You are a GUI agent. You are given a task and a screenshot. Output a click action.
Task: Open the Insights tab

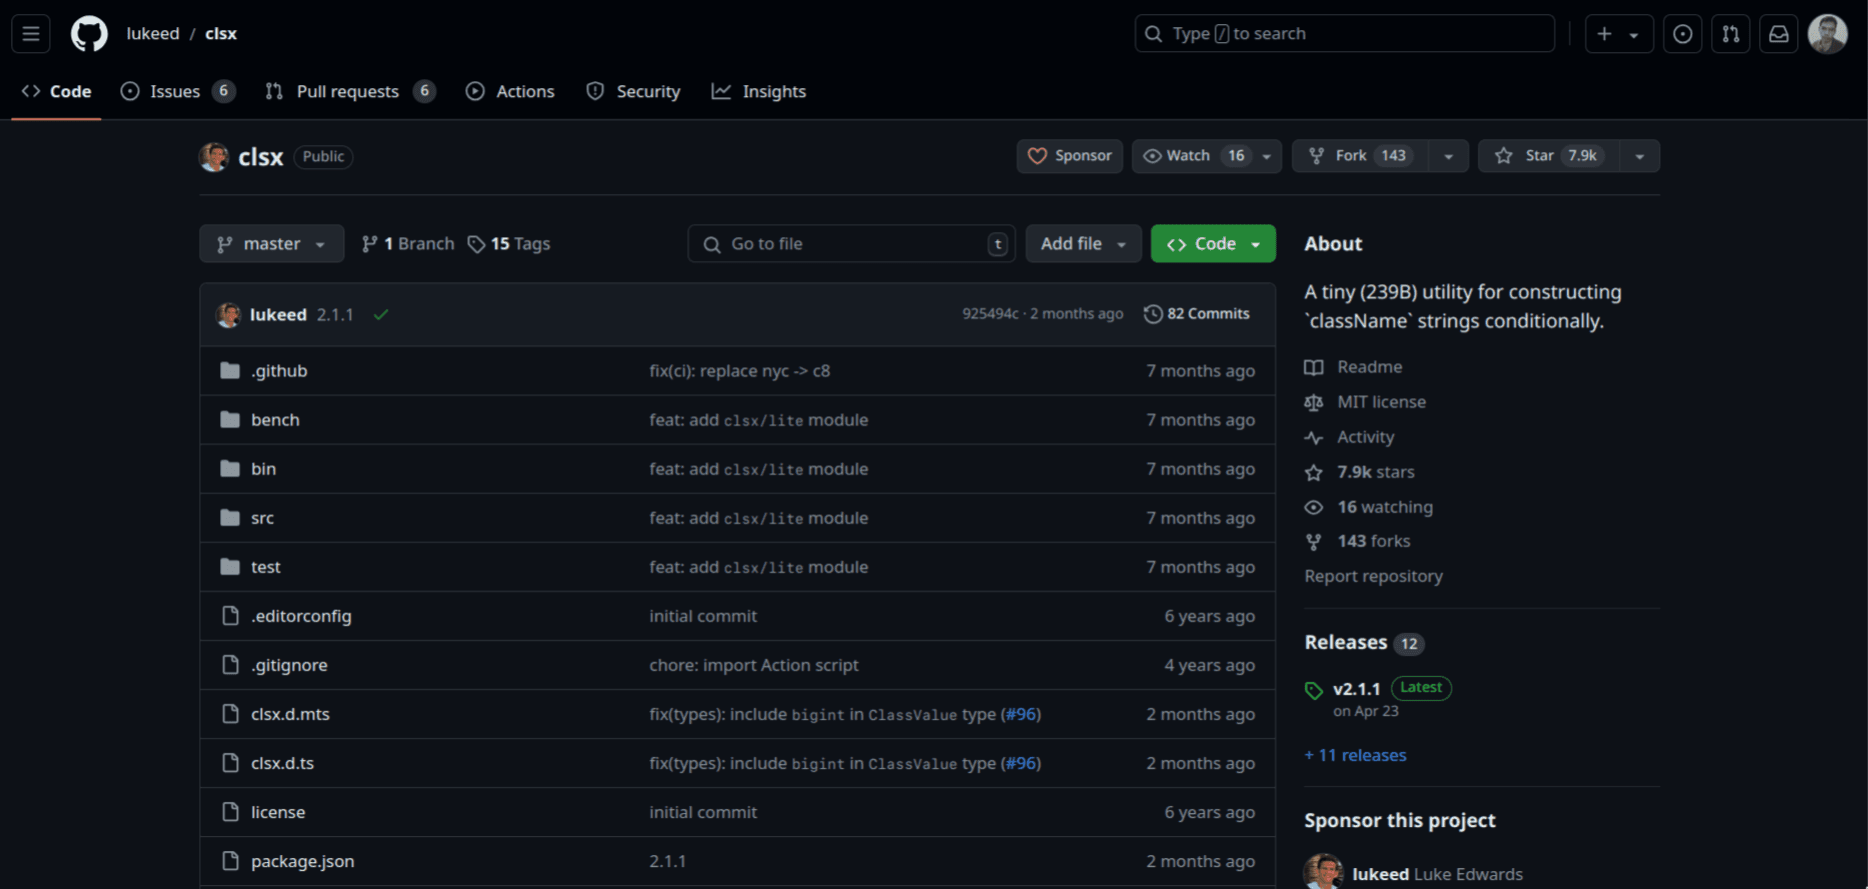759,91
